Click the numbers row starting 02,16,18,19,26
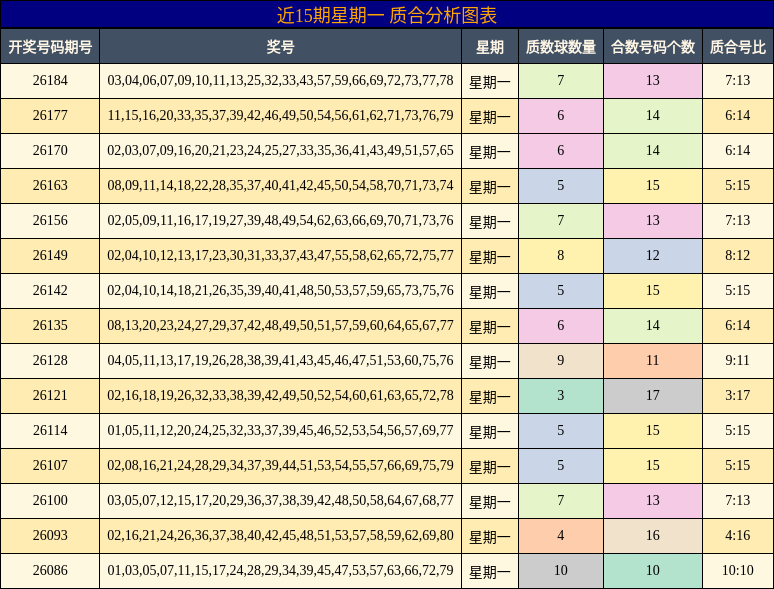Screen dimensions: 774x589 280,396
